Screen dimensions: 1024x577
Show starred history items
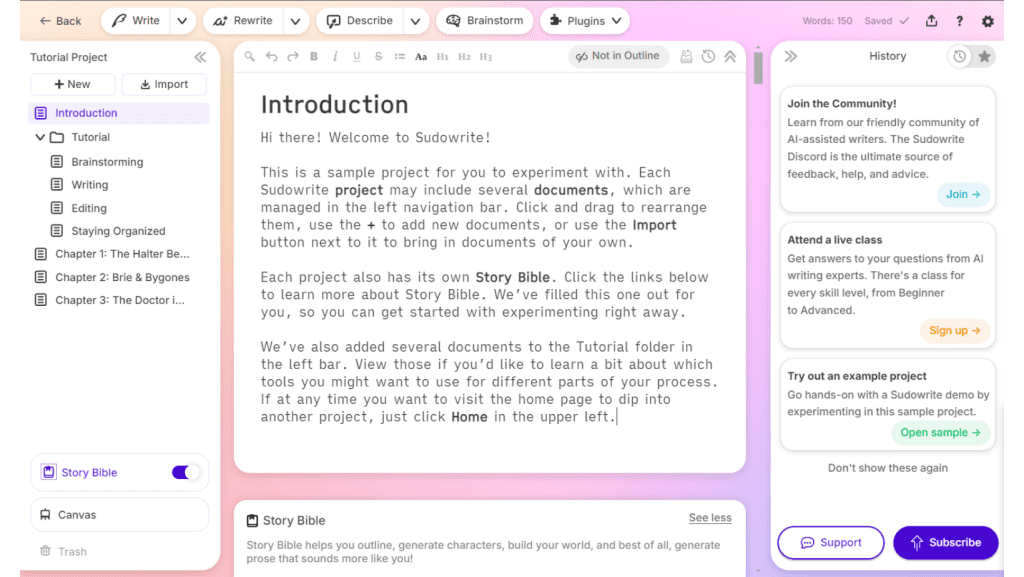[x=984, y=57]
